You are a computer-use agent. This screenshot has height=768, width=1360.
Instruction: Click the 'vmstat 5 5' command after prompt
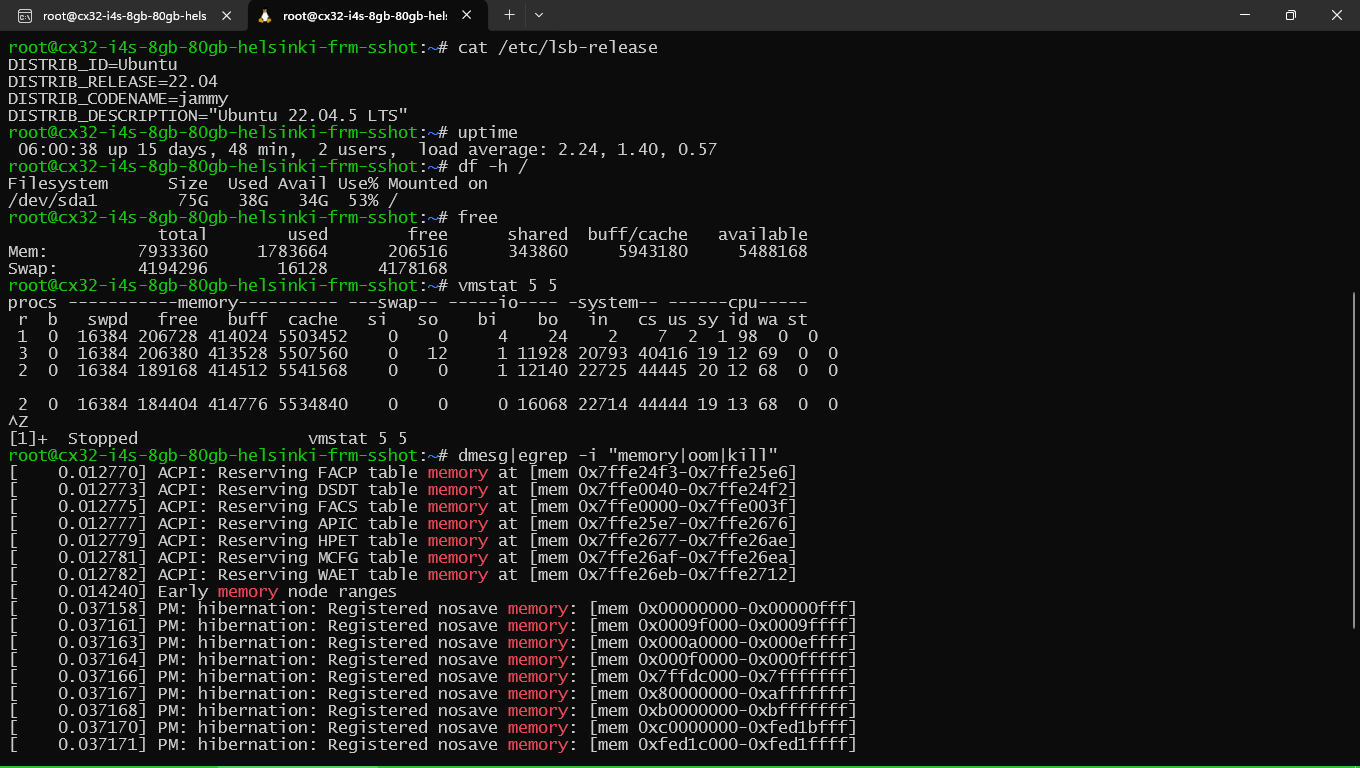[508, 285]
